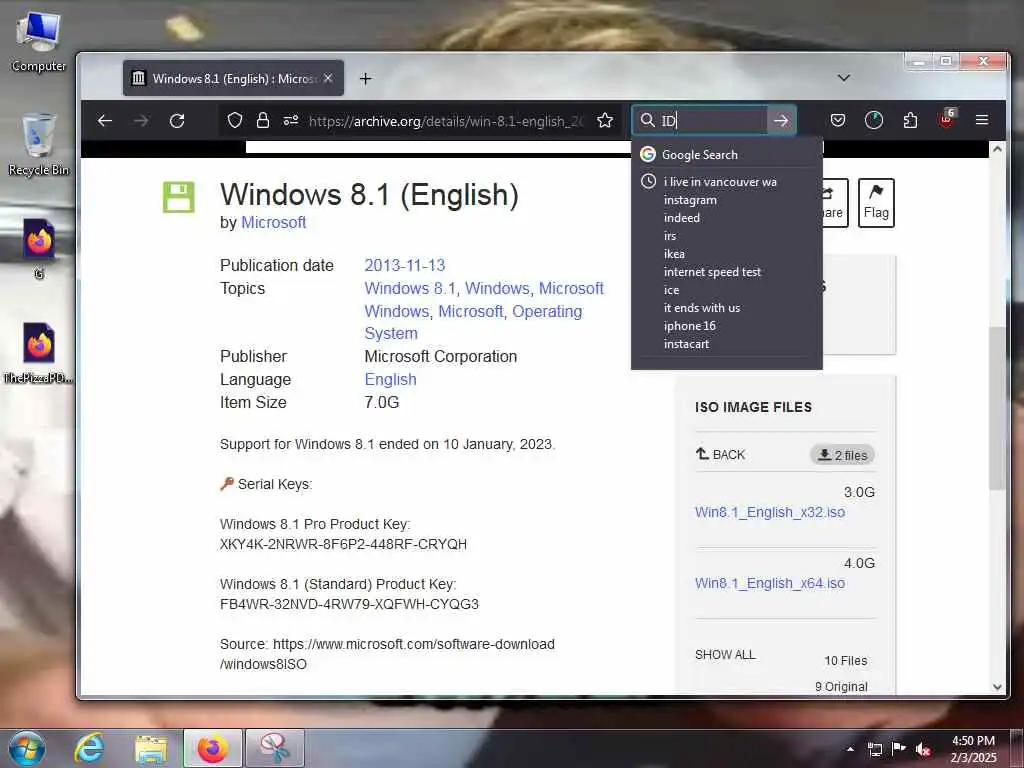Screen dimensions: 1024x768
Task: Open the Firefox hamburger menu
Action: tap(982, 120)
